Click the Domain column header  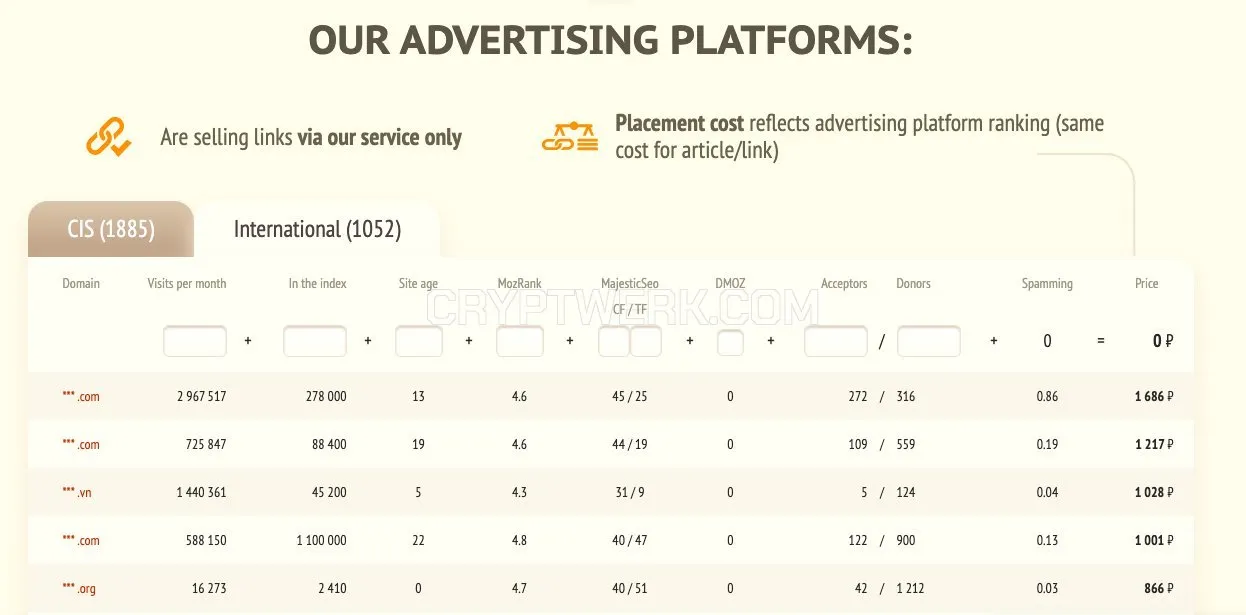pos(81,284)
